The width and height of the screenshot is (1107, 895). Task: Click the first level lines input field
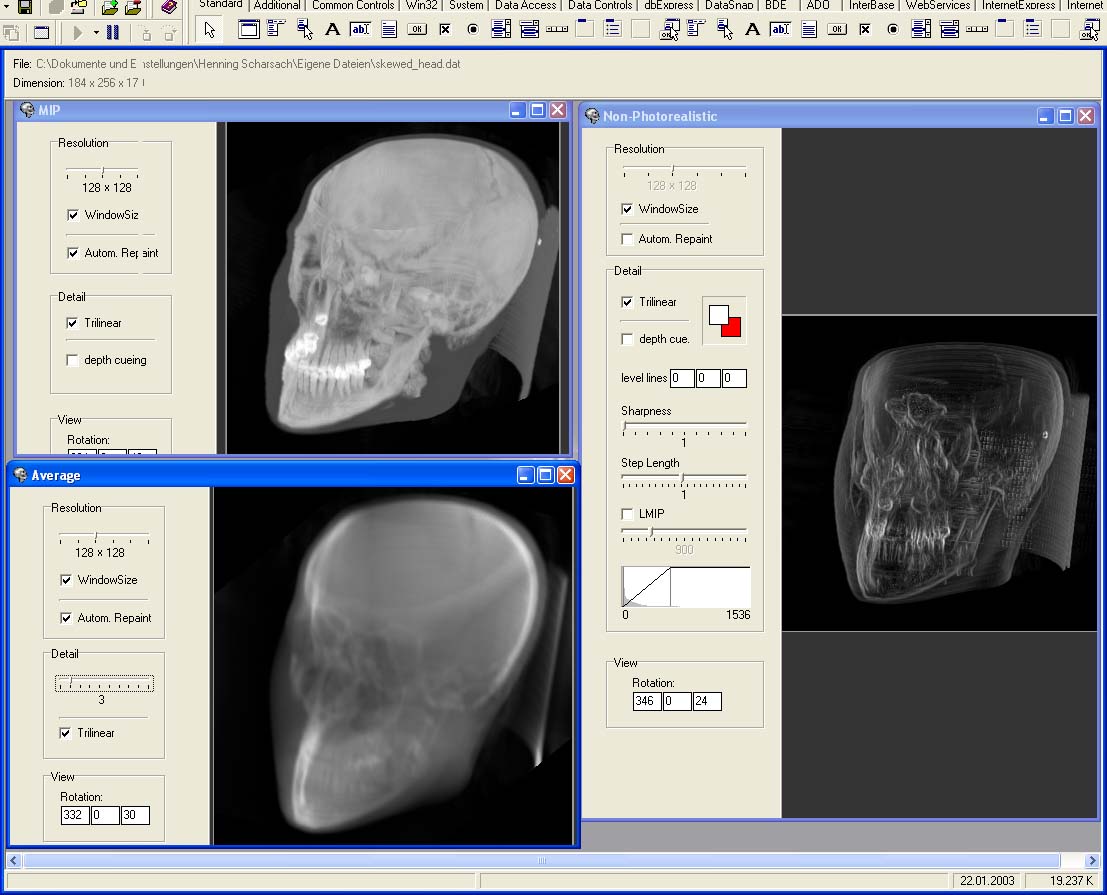682,378
